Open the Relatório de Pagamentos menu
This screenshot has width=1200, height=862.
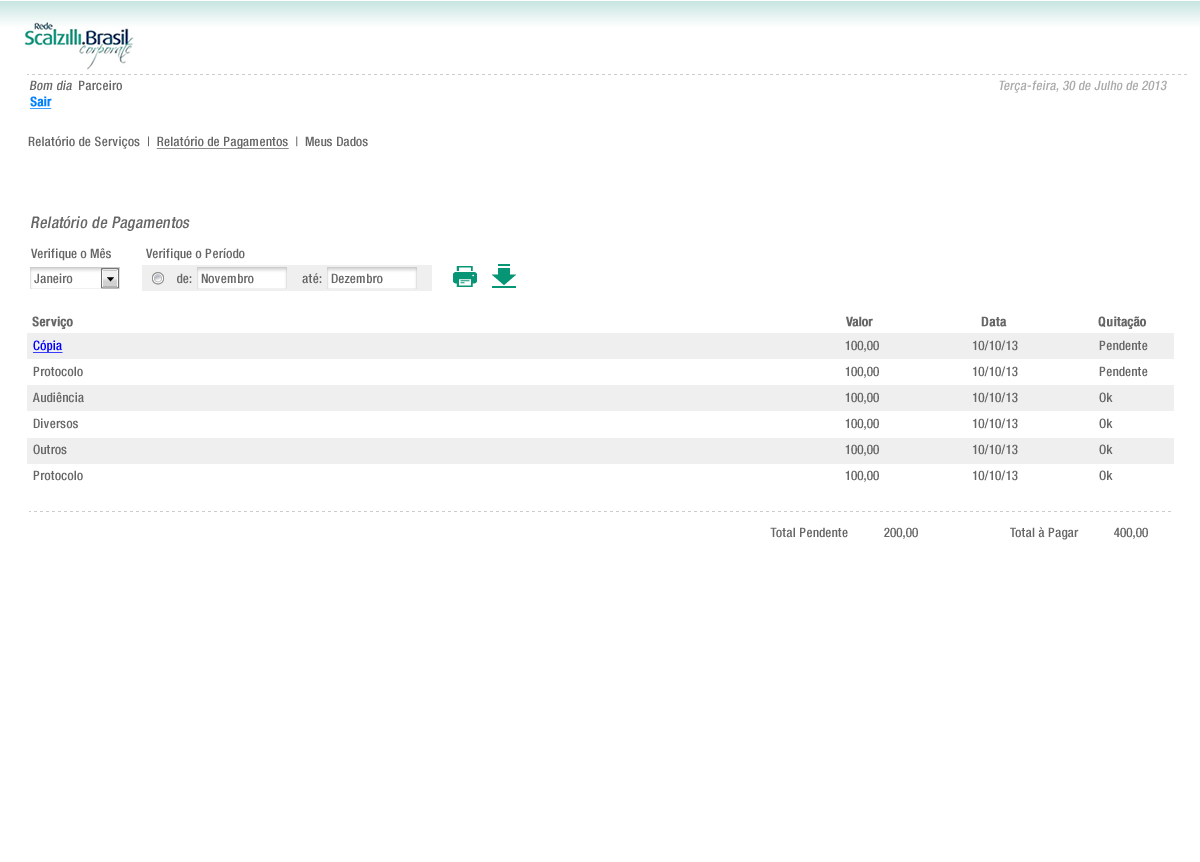[222, 142]
